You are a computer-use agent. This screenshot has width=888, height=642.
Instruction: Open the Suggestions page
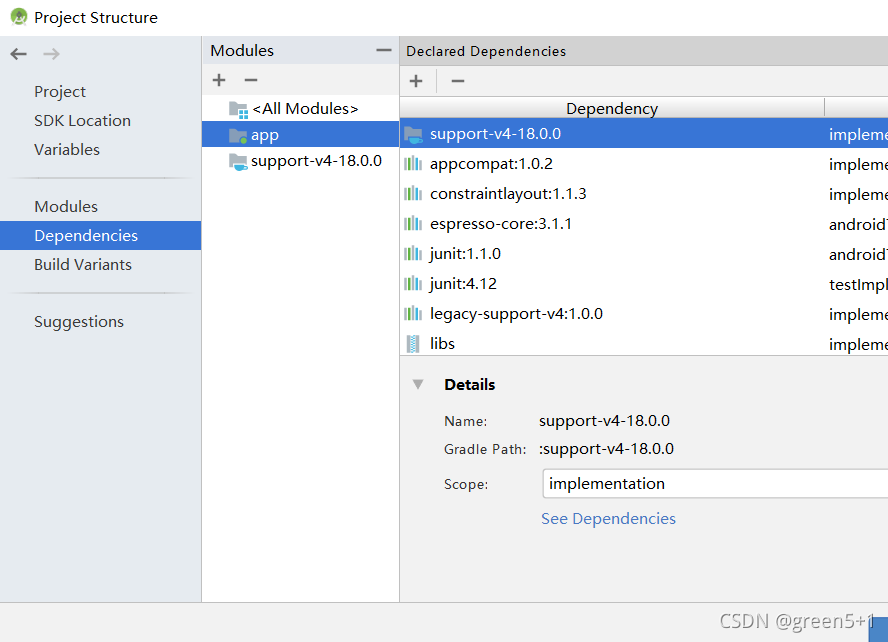[x=79, y=322]
